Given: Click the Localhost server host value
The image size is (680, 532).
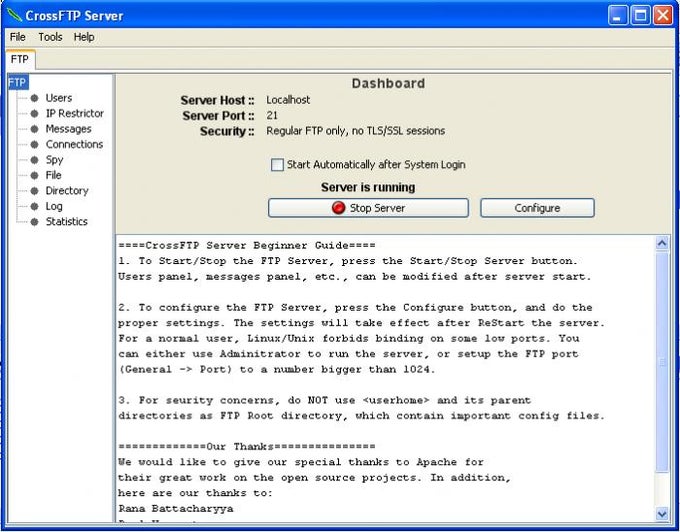Looking at the screenshot, I should coord(288,100).
